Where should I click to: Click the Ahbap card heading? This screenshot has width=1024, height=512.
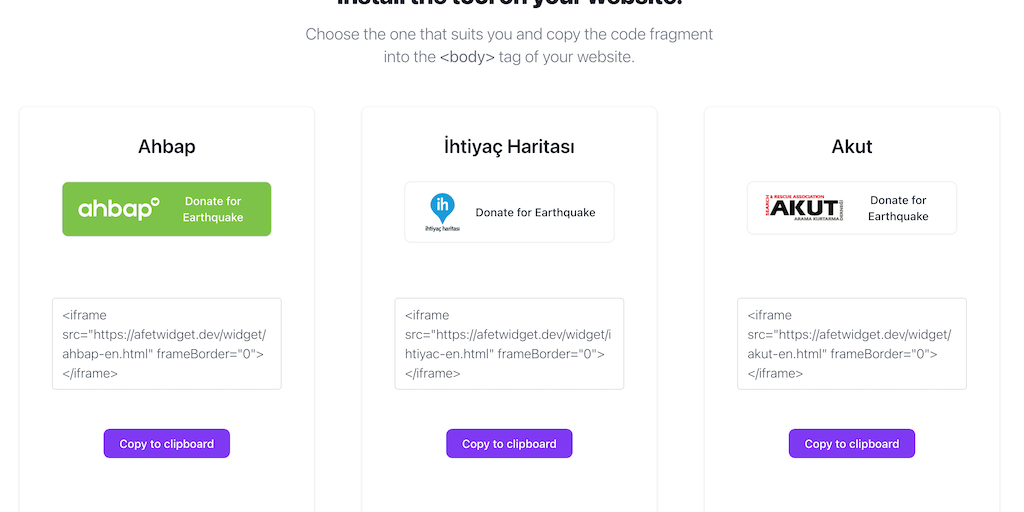point(166,147)
